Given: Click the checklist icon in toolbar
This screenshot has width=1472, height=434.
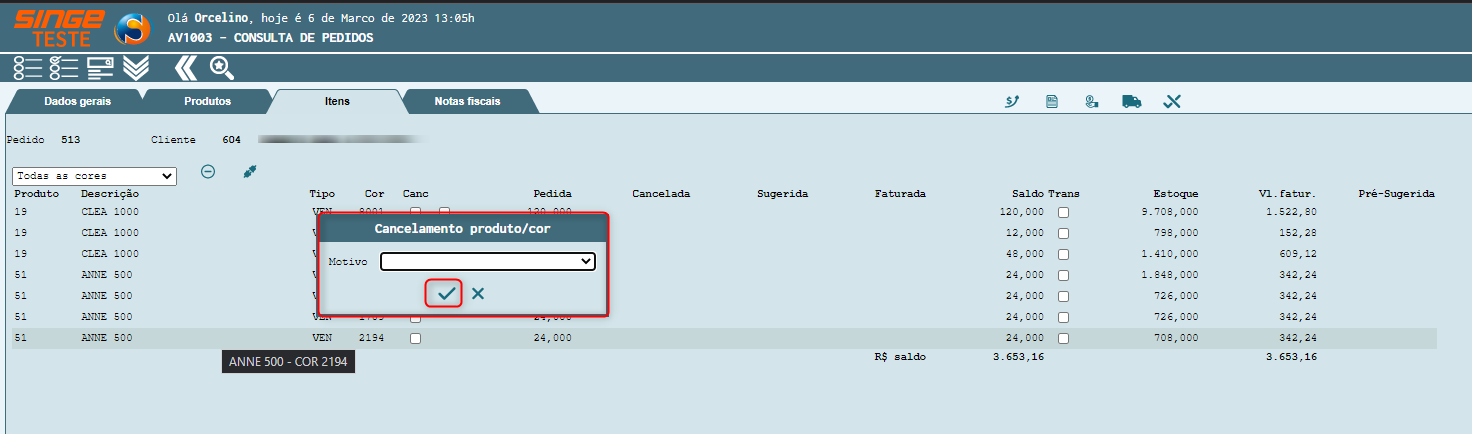Looking at the screenshot, I should [x=63, y=68].
